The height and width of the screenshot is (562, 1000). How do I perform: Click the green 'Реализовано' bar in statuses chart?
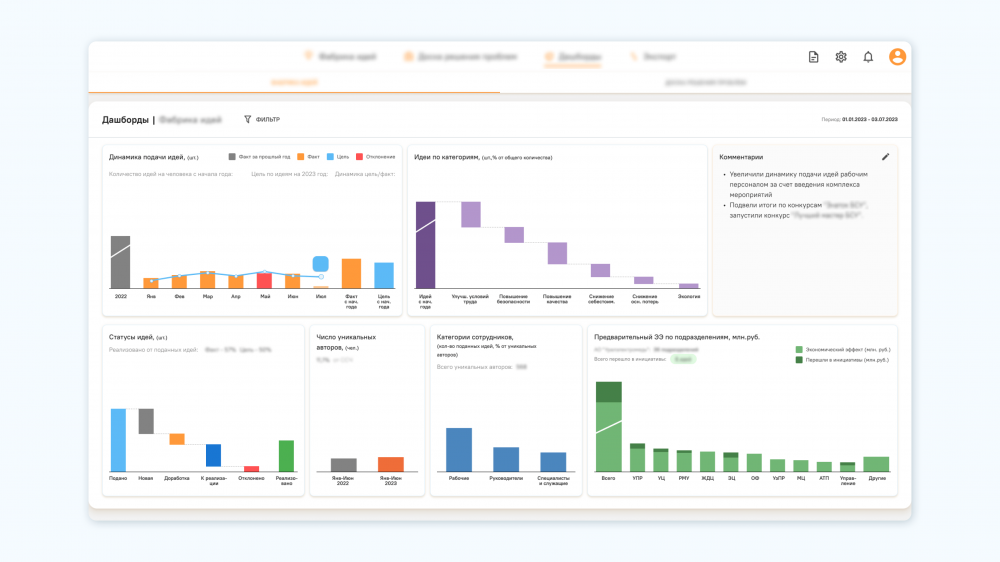click(286, 456)
